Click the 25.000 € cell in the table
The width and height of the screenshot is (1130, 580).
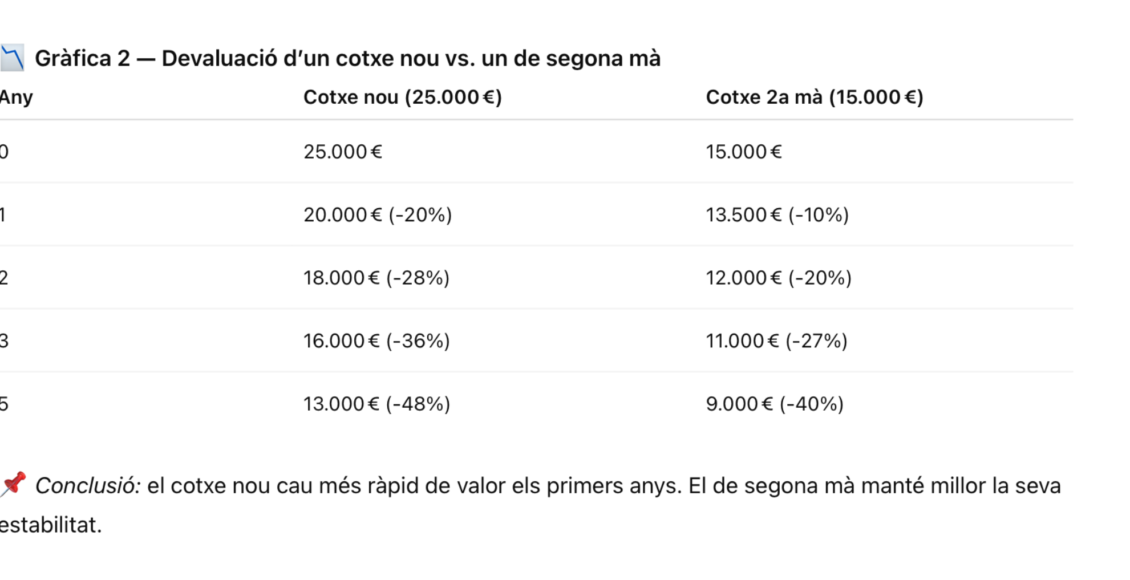(342, 152)
